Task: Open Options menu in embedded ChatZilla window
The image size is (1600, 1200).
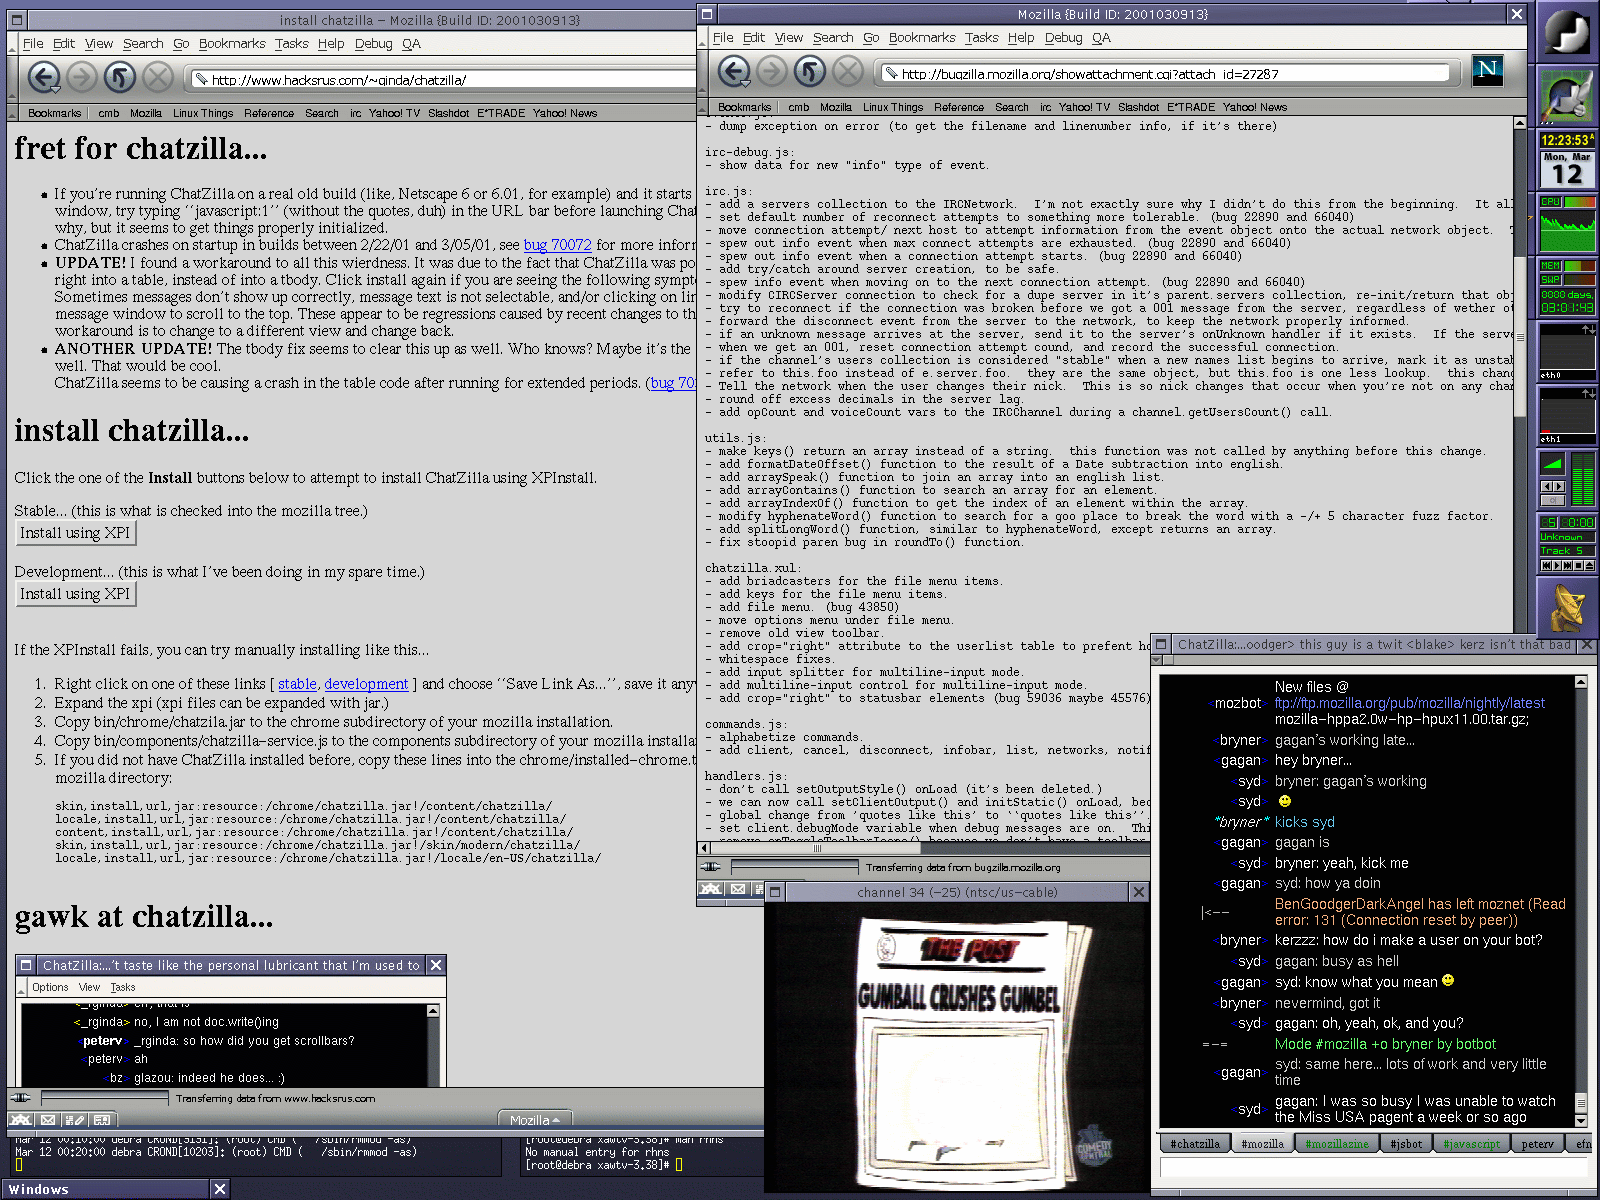Action: tap(50, 987)
